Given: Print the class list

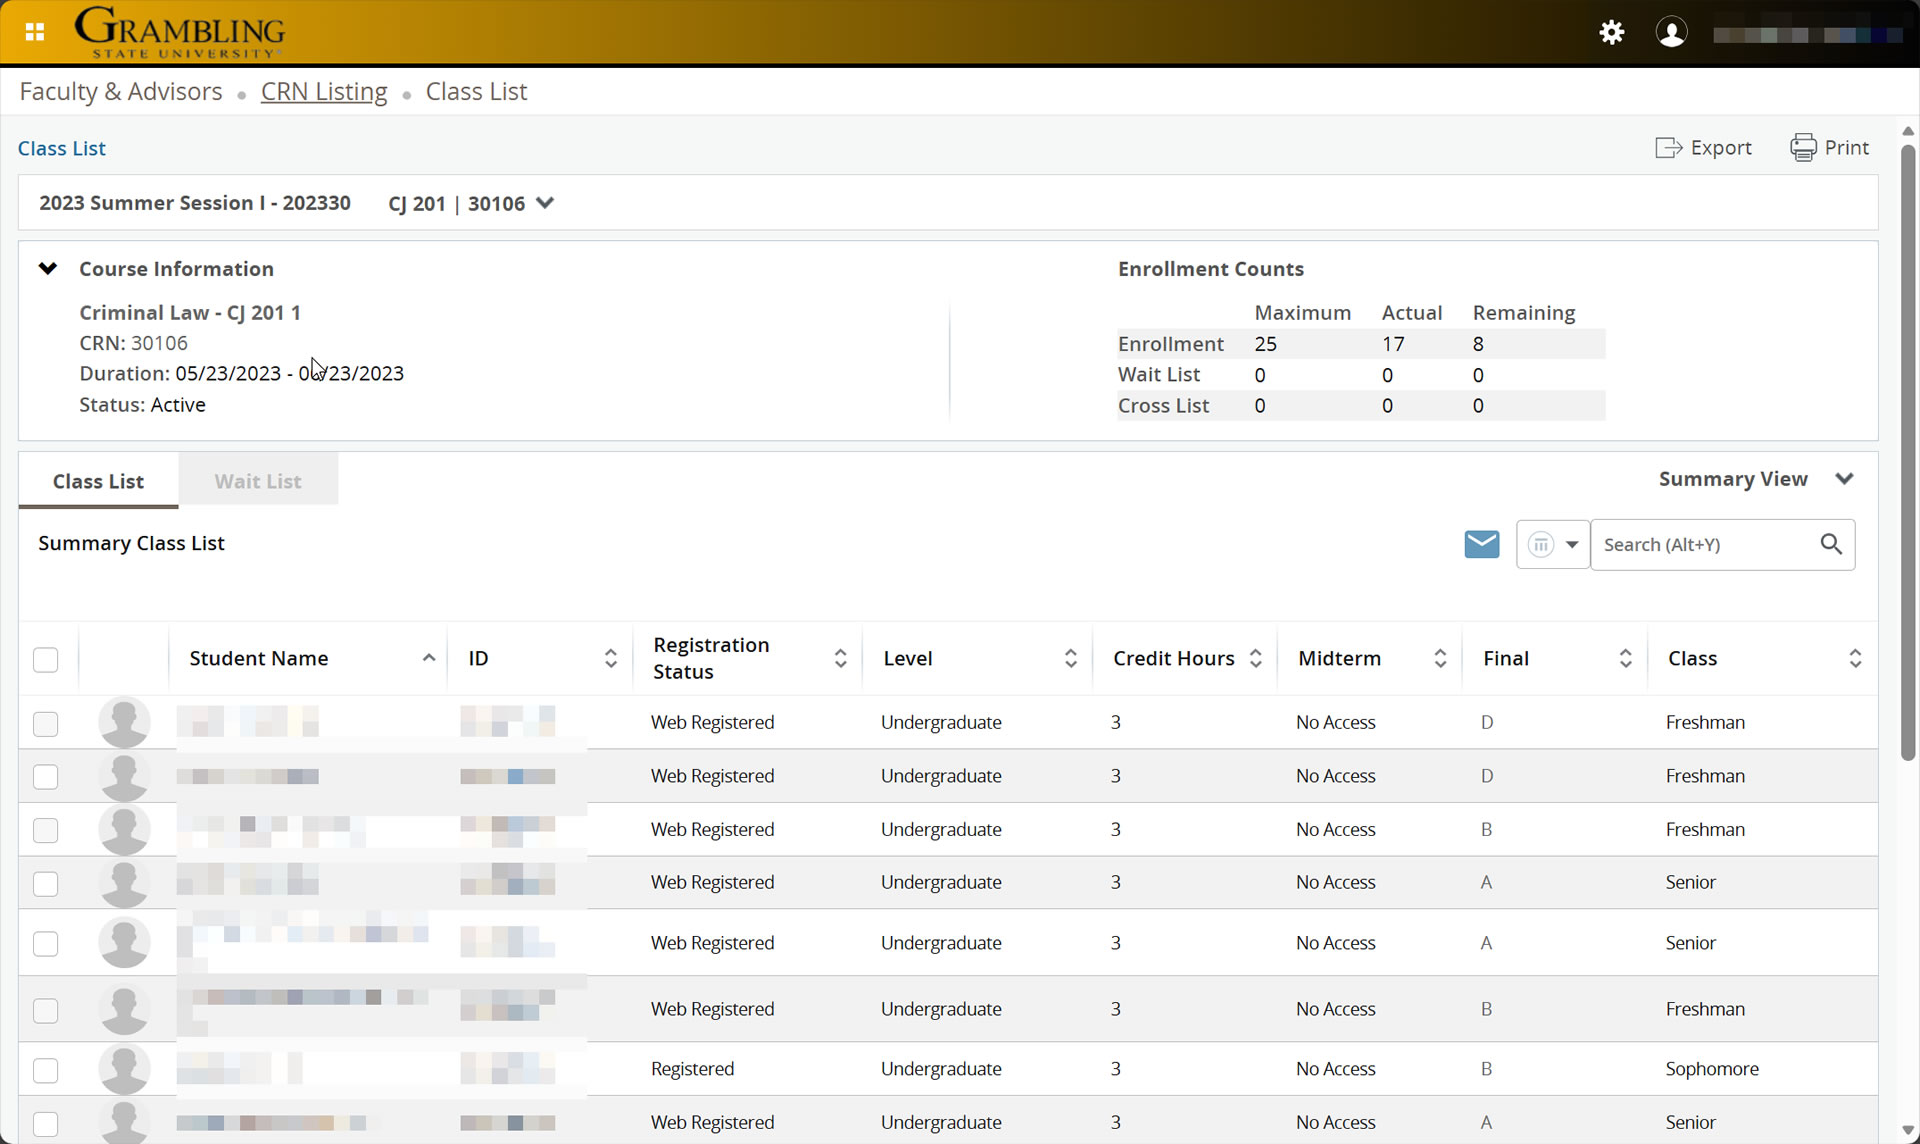Looking at the screenshot, I should [x=1830, y=147].
